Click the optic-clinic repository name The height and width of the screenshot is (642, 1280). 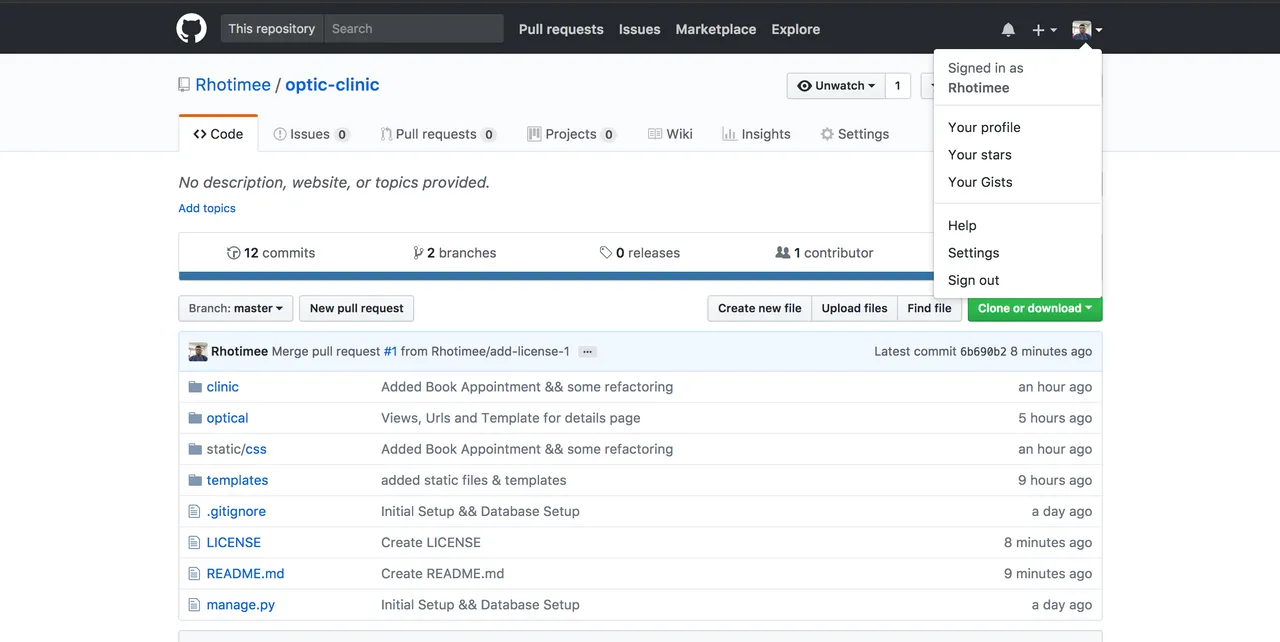coord(332,85)
